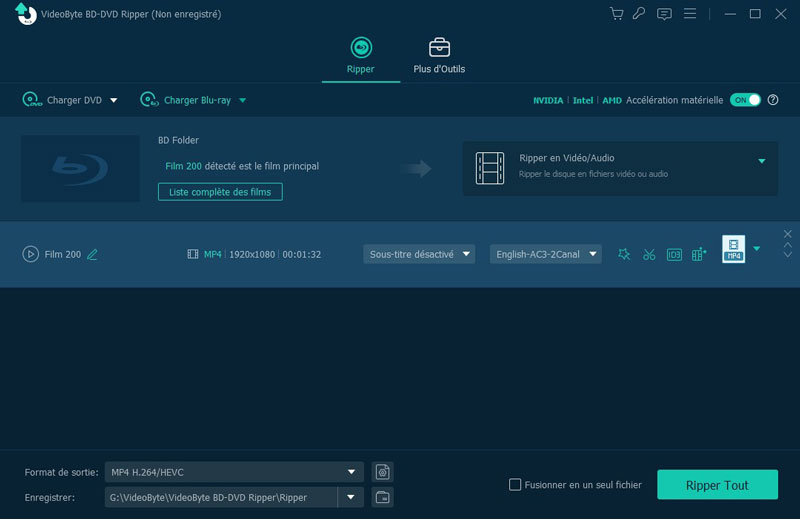The image size is (800, 519).
Task: Open output profile settings icon
Action: [x=383, y=472]
